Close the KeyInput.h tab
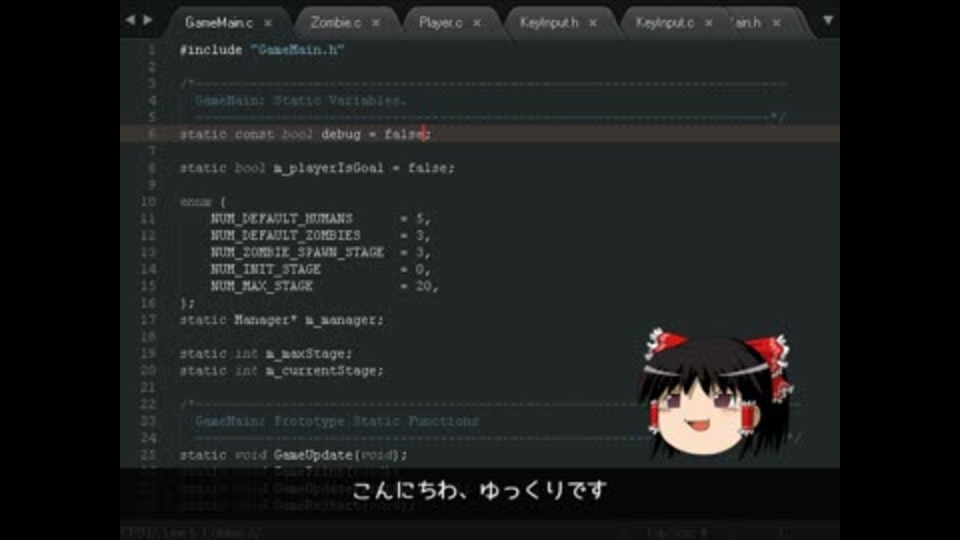Viewport: 960px width, 540px height. point(593,23)
